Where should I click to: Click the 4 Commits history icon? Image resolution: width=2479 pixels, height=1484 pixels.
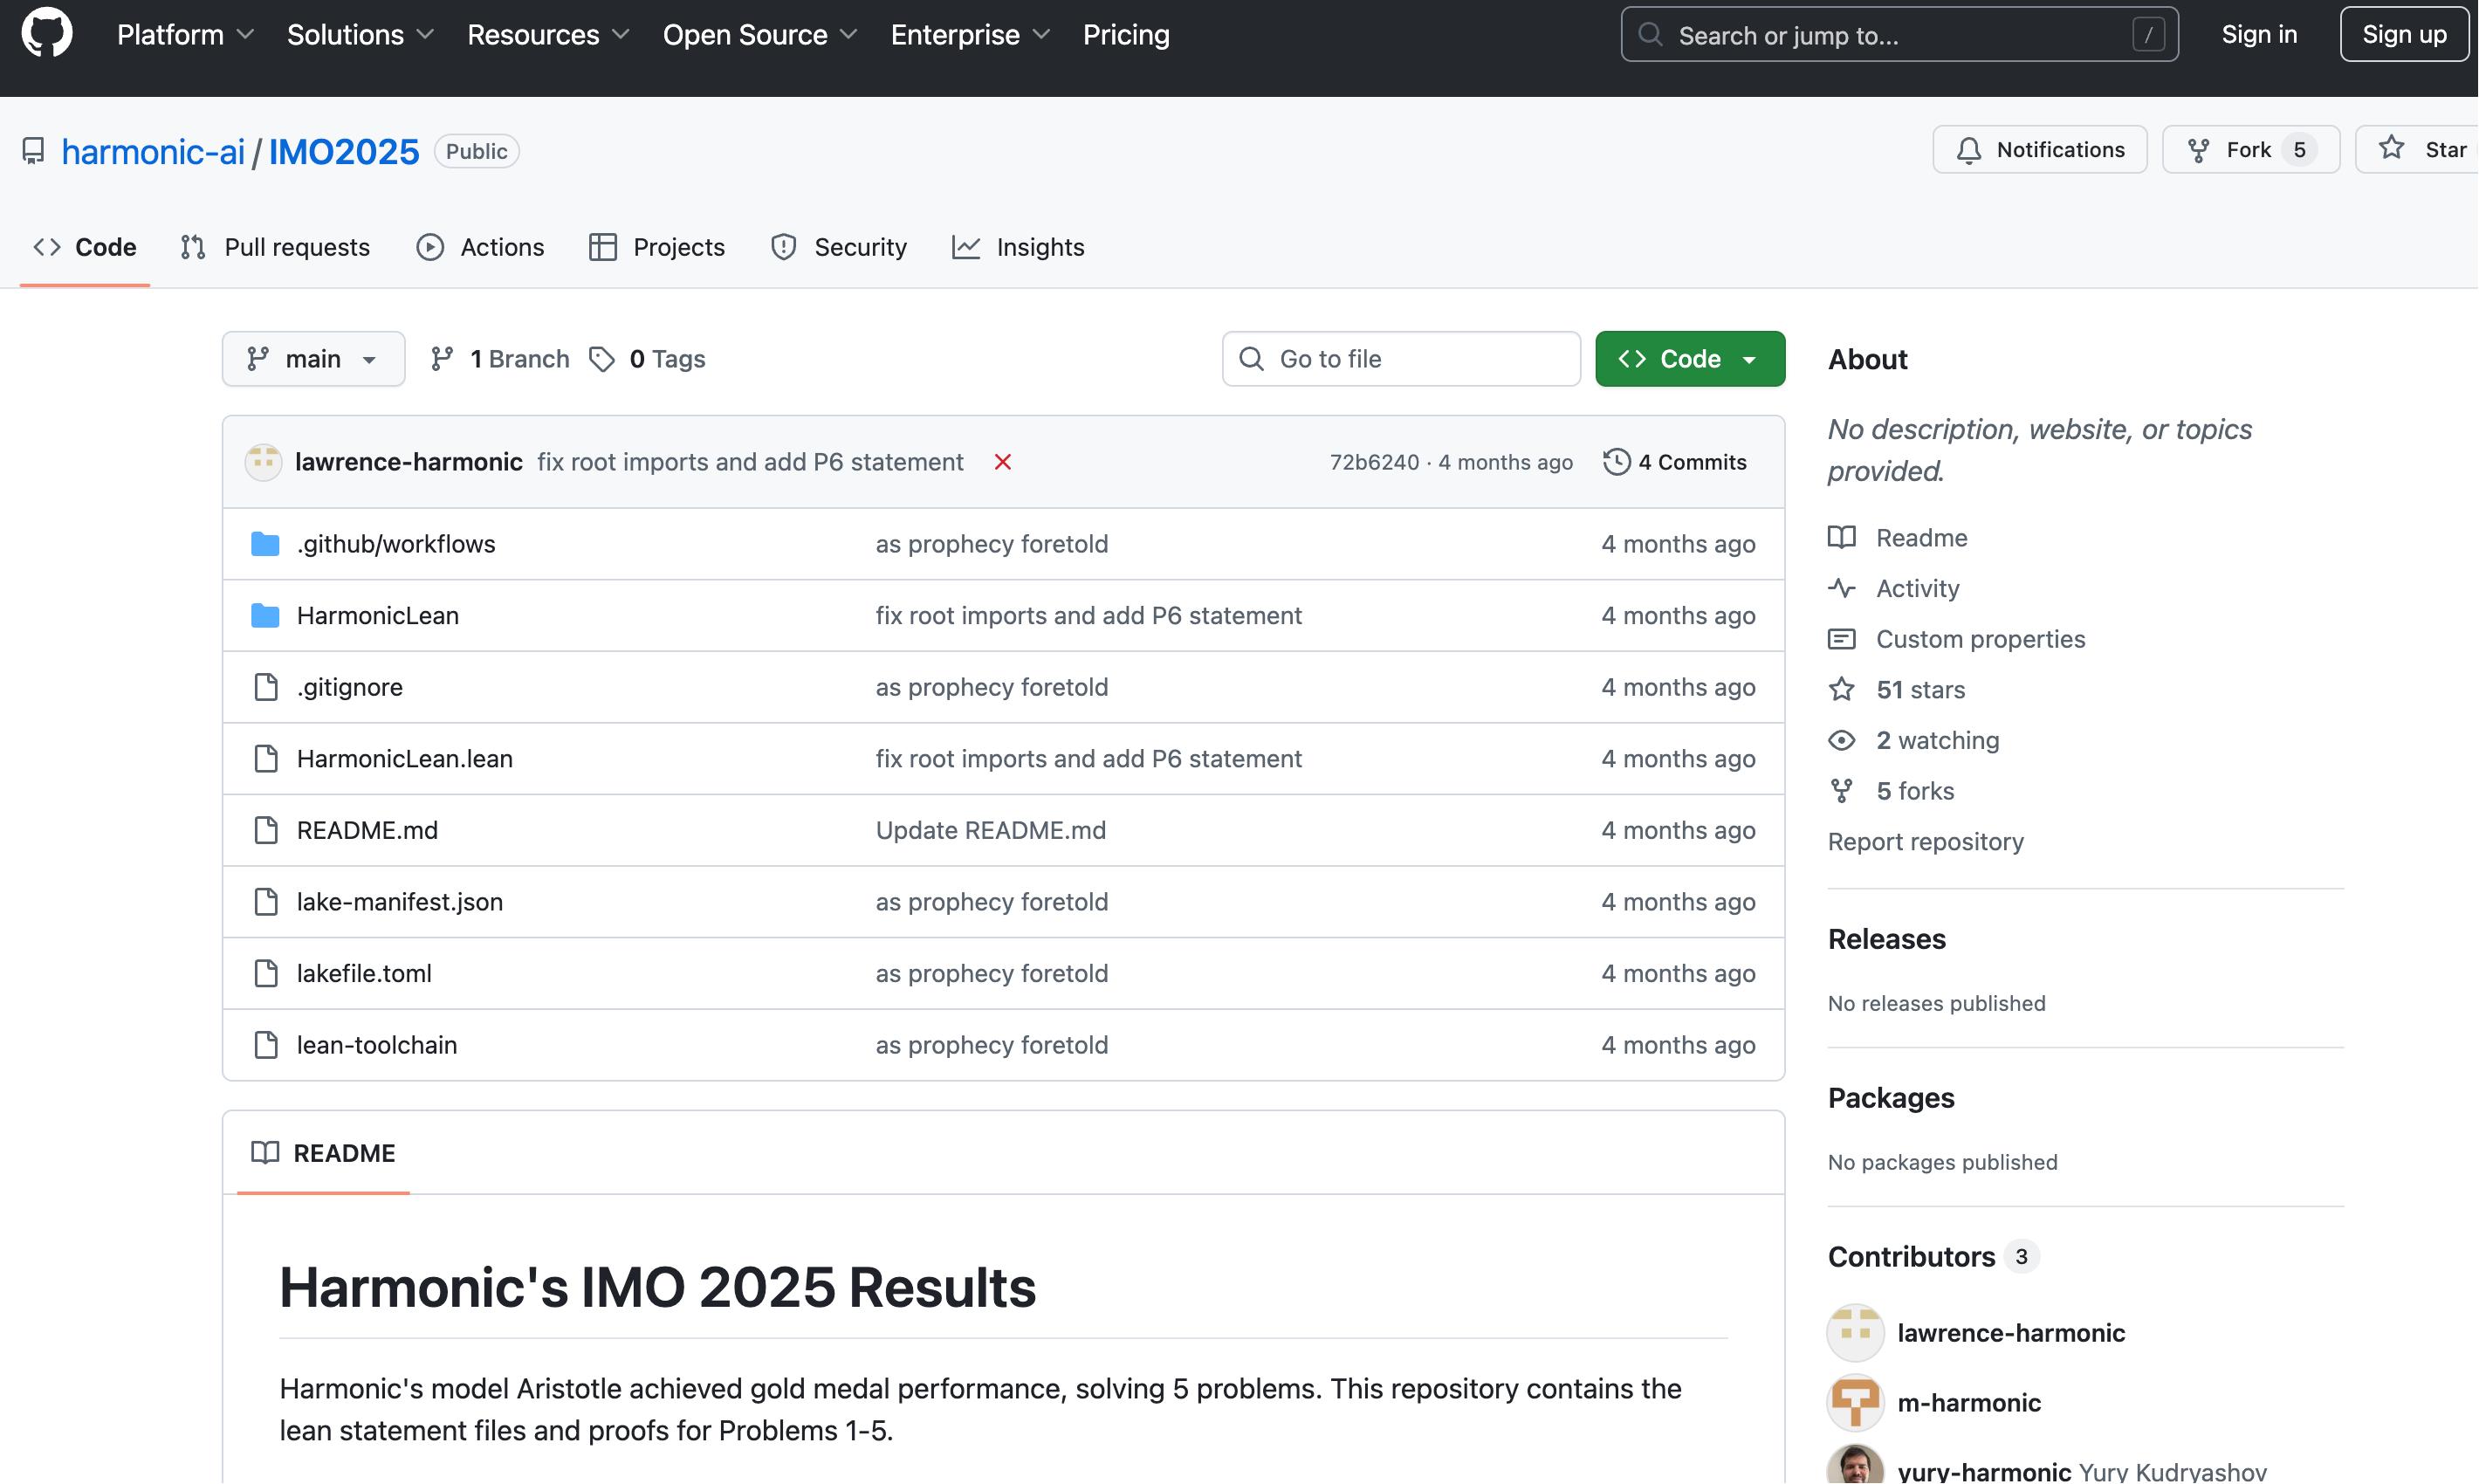click(x=1616, y=462)
